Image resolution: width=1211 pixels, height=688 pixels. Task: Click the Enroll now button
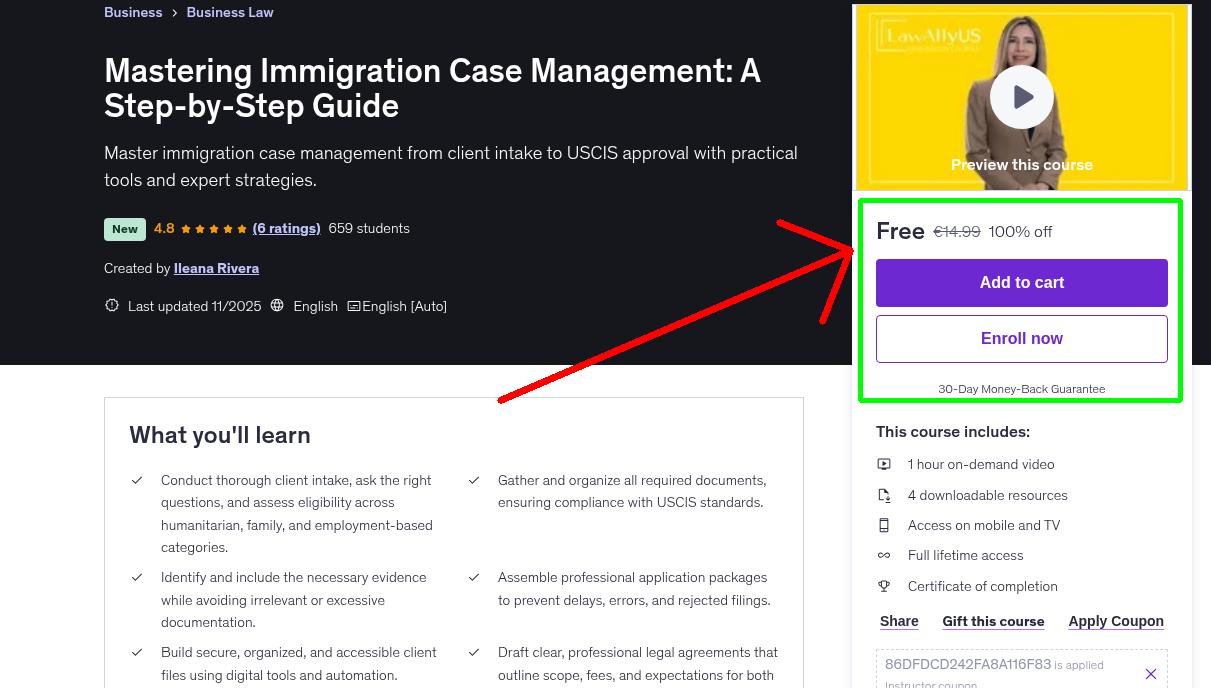pyautogui.click(x=1021, y=338)
